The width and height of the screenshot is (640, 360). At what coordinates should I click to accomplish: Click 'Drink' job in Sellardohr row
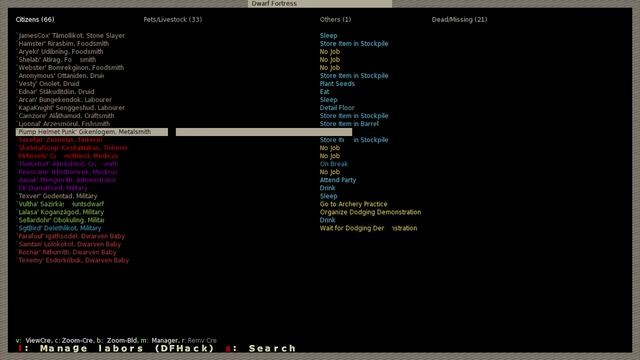(327, 220)
